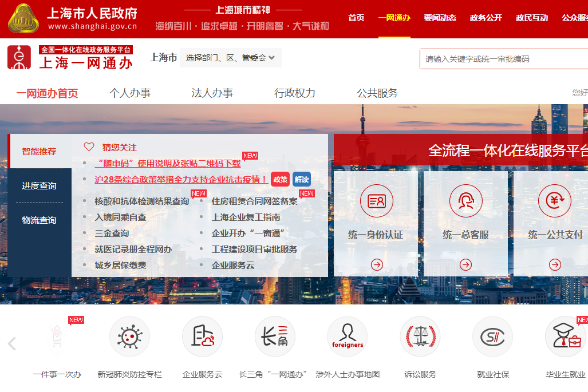
Task: Open the 毕业生就业 graduate icon
Action: (565, 336)
